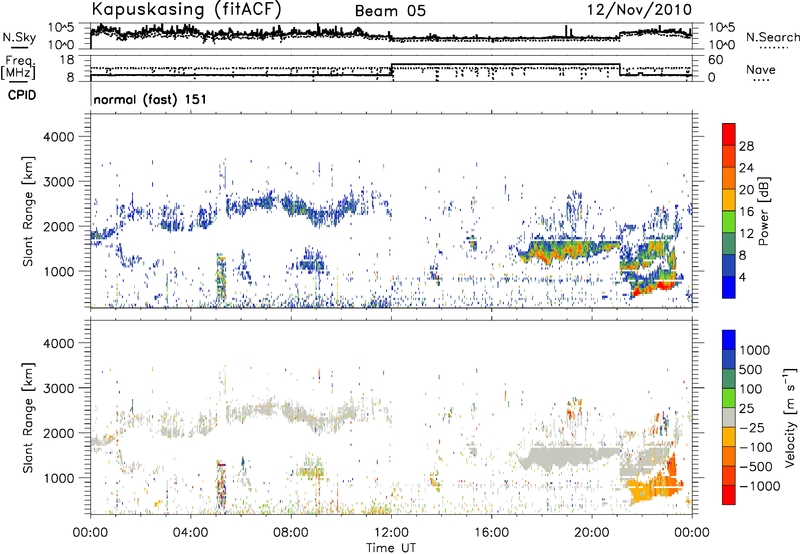Click the N.Search legend label
This screenshot has width=800, height=554.
pos(772,37)
